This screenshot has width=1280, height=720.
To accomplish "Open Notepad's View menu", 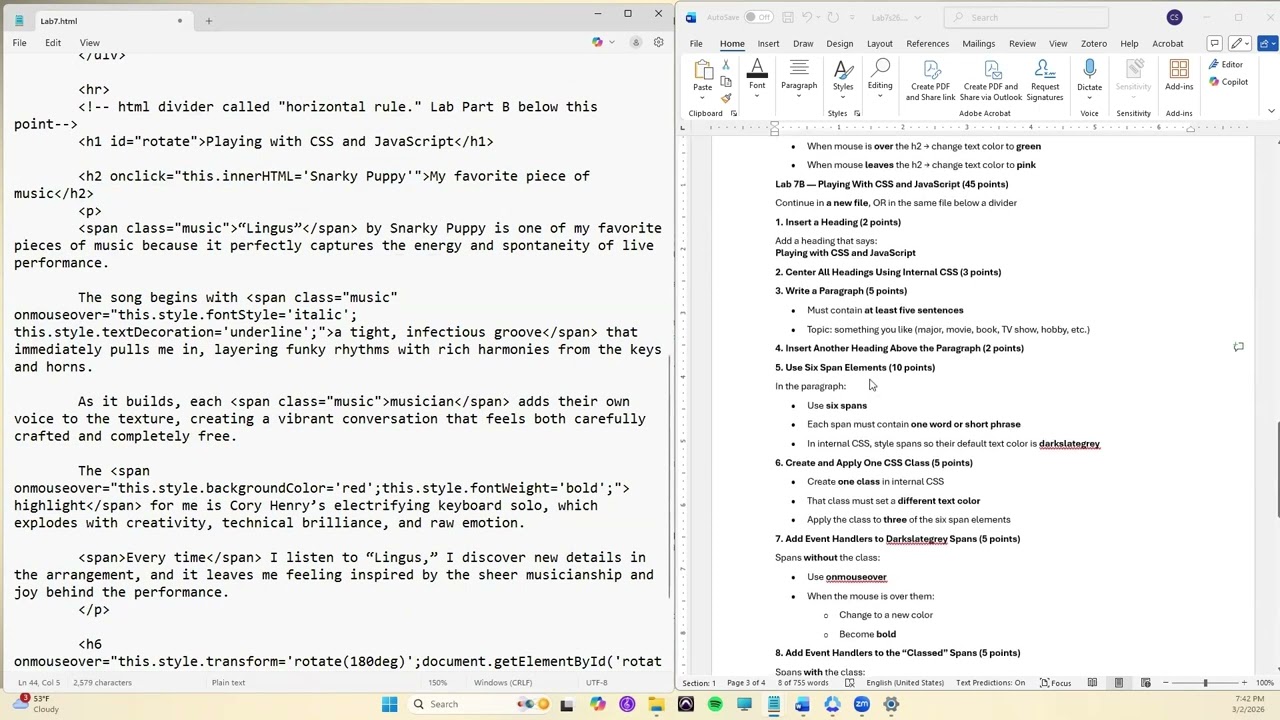I will pos(89,43).
